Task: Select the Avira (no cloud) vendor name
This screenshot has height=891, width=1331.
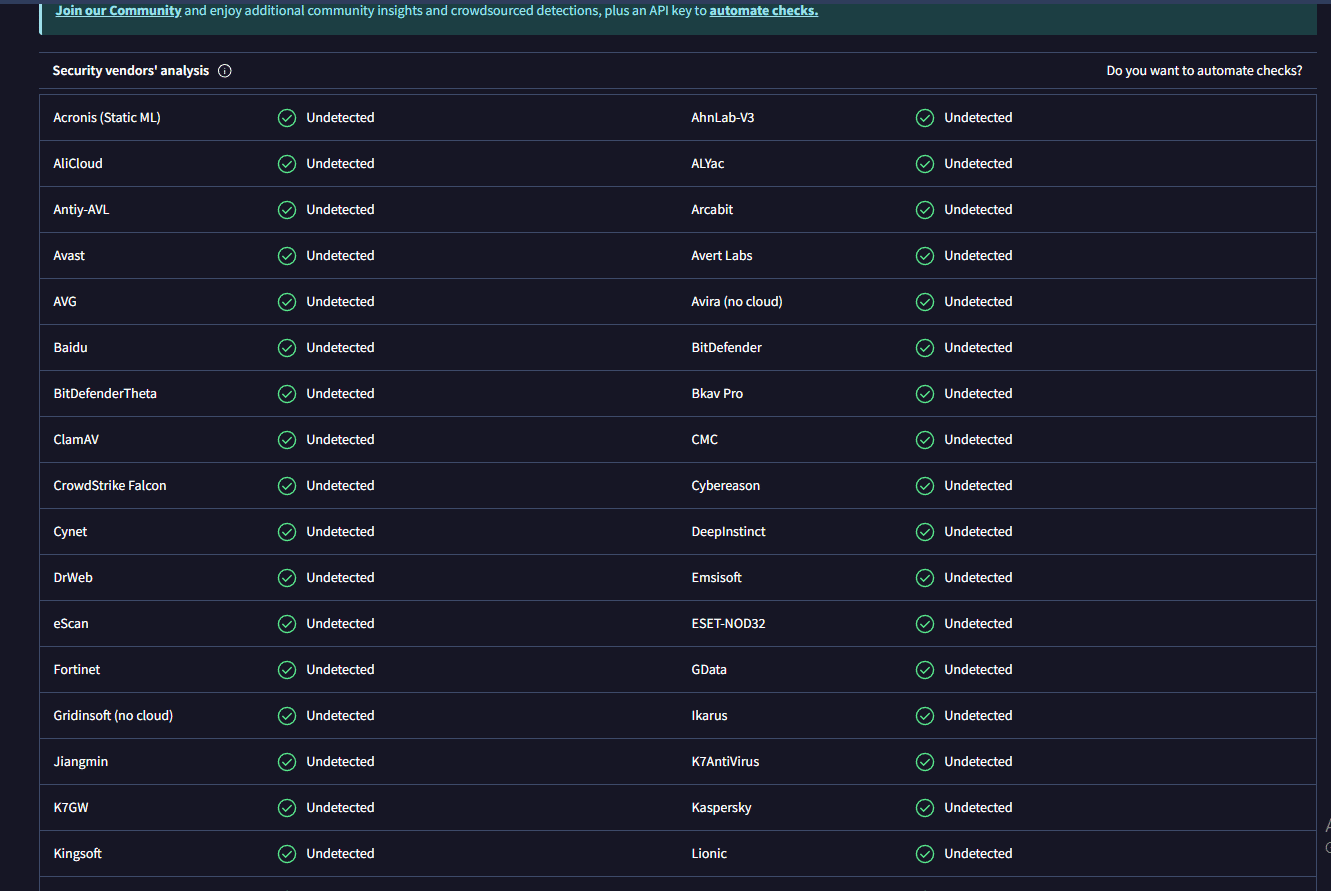Action: click(x=737, y=302)
